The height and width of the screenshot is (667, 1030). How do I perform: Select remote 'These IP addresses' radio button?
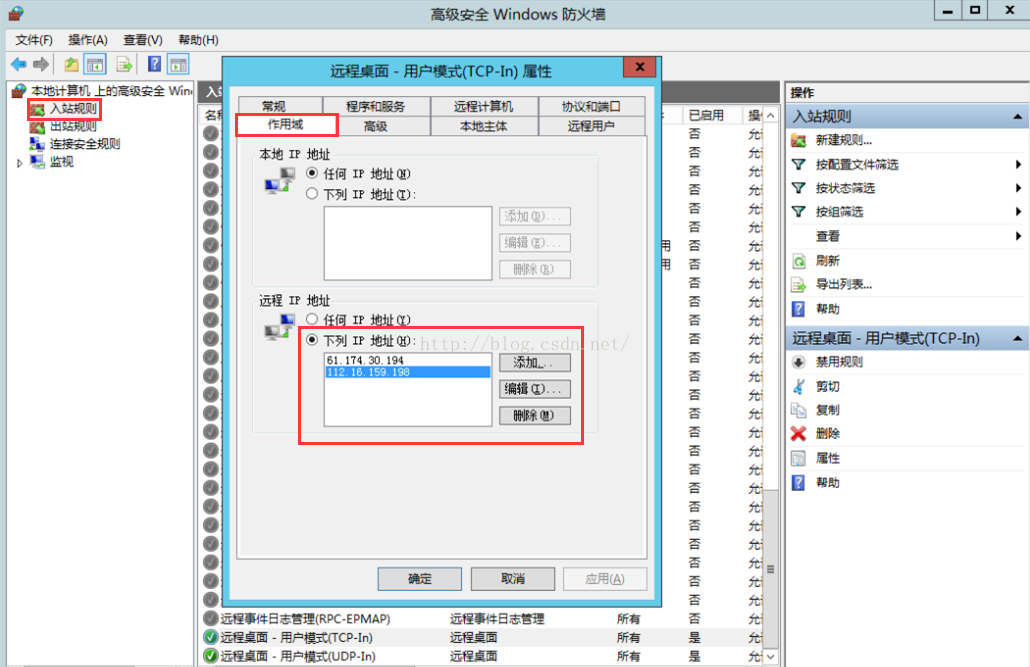point(312,340)
